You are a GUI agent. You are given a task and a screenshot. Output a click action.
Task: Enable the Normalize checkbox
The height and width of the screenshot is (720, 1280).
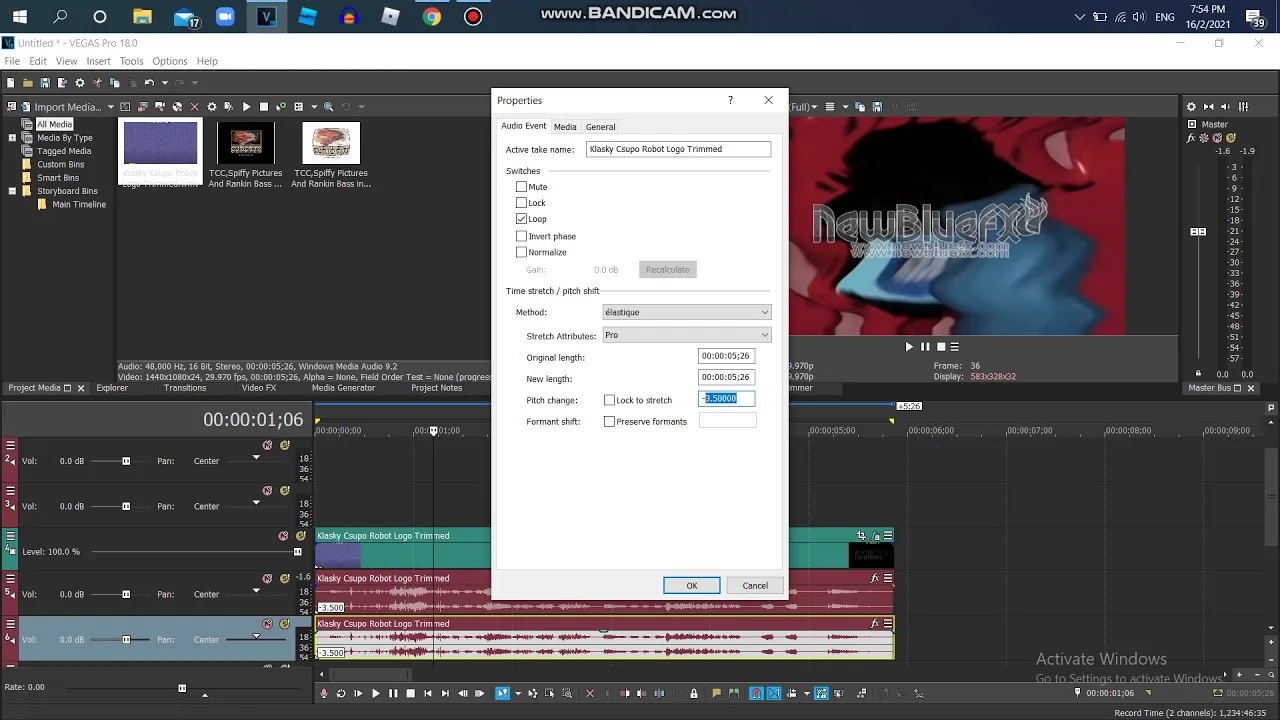pyautogui.click(x=521, y=252)
